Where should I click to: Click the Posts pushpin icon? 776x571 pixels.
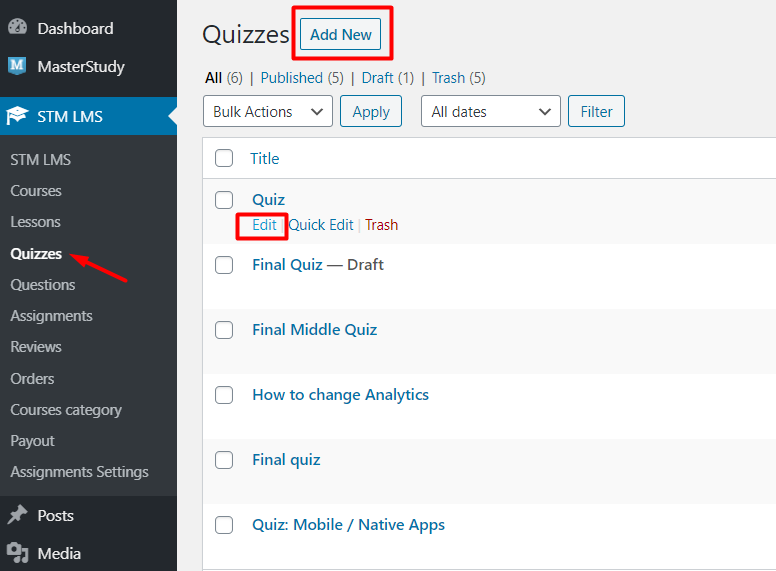(x=17, y=515)
